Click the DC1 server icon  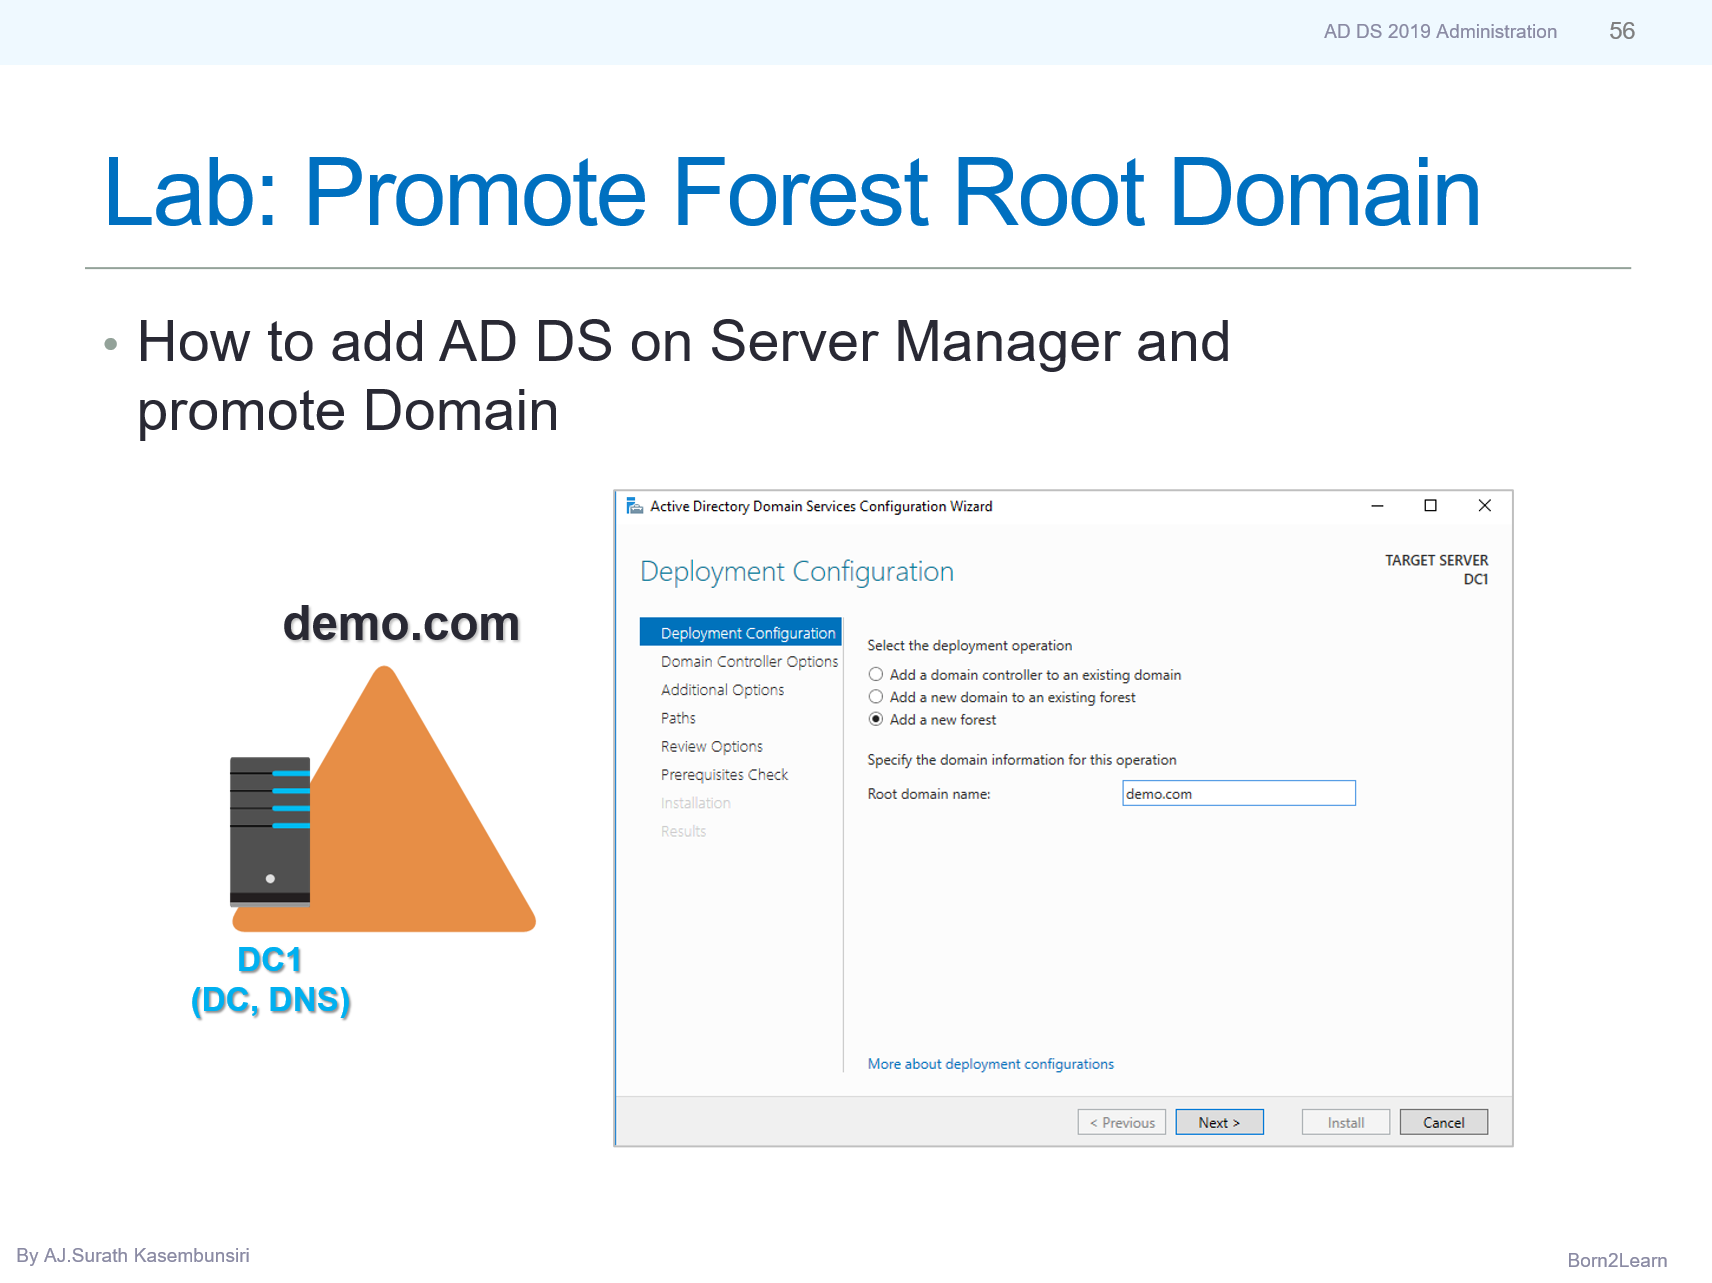pyautogui.click(x=270, y=830)
